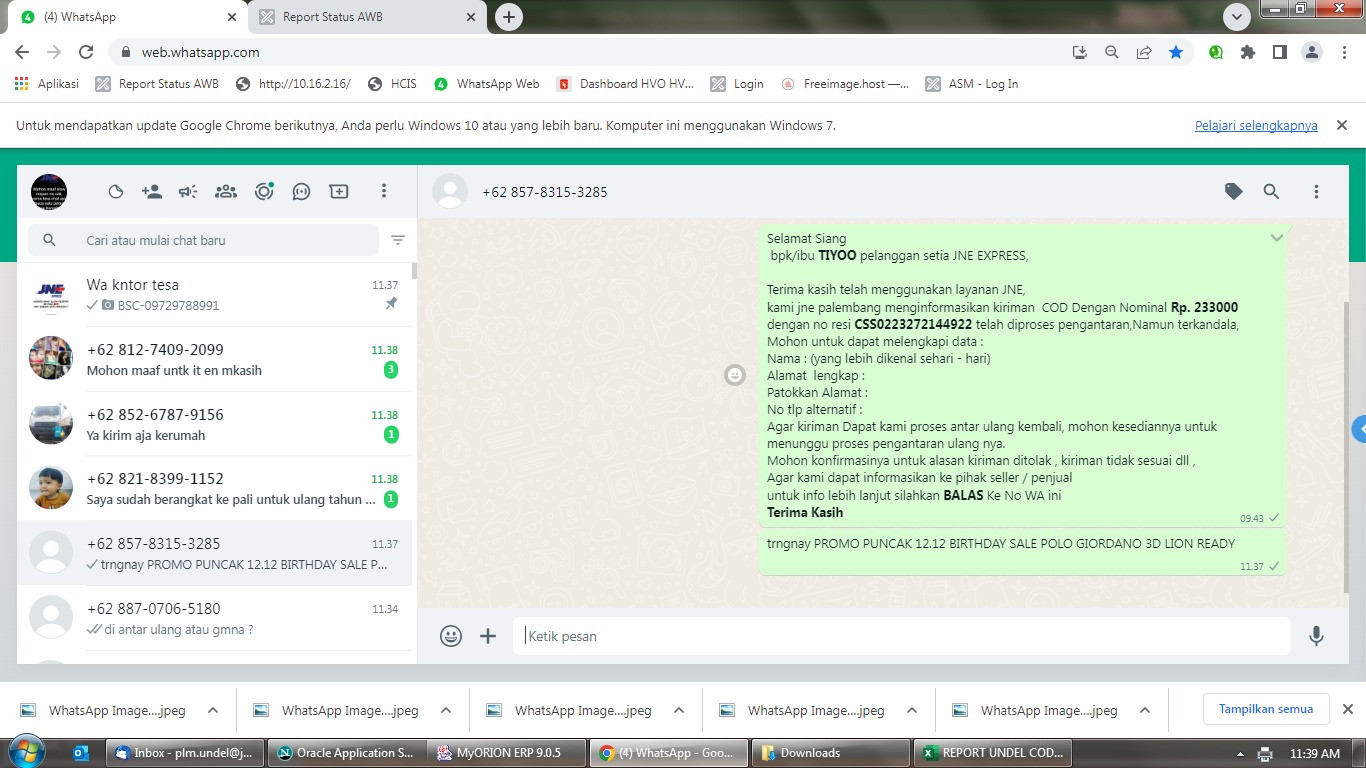Open the WhatsApp profile picture
Screen dimensions: 1366x768
click(49, 191)
